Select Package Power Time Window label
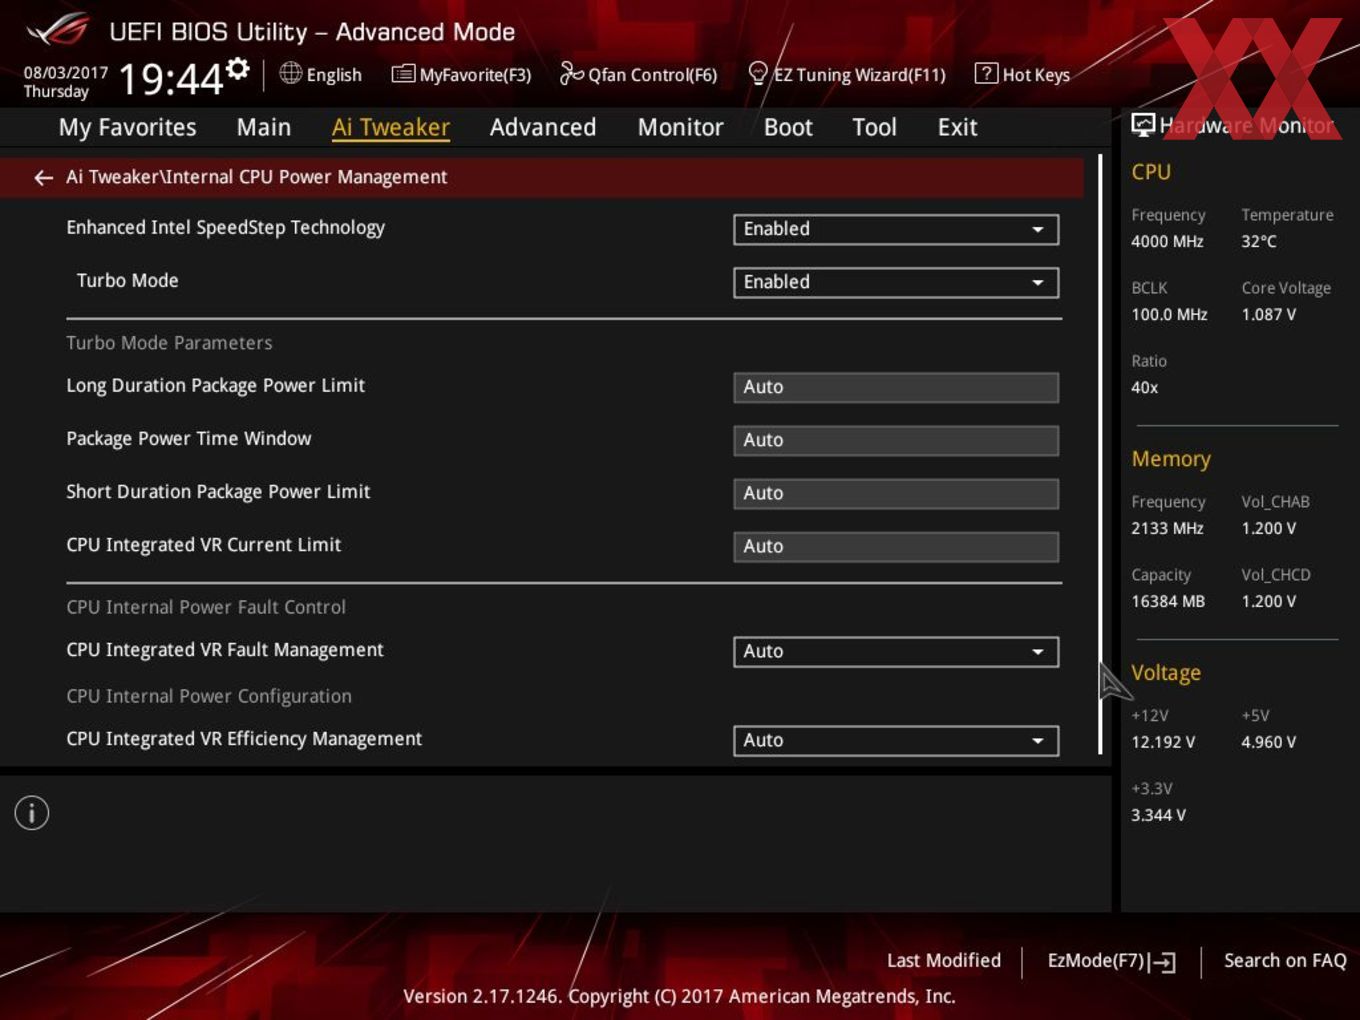Viewport: 1360px width, 1020px height. point(189,439)
